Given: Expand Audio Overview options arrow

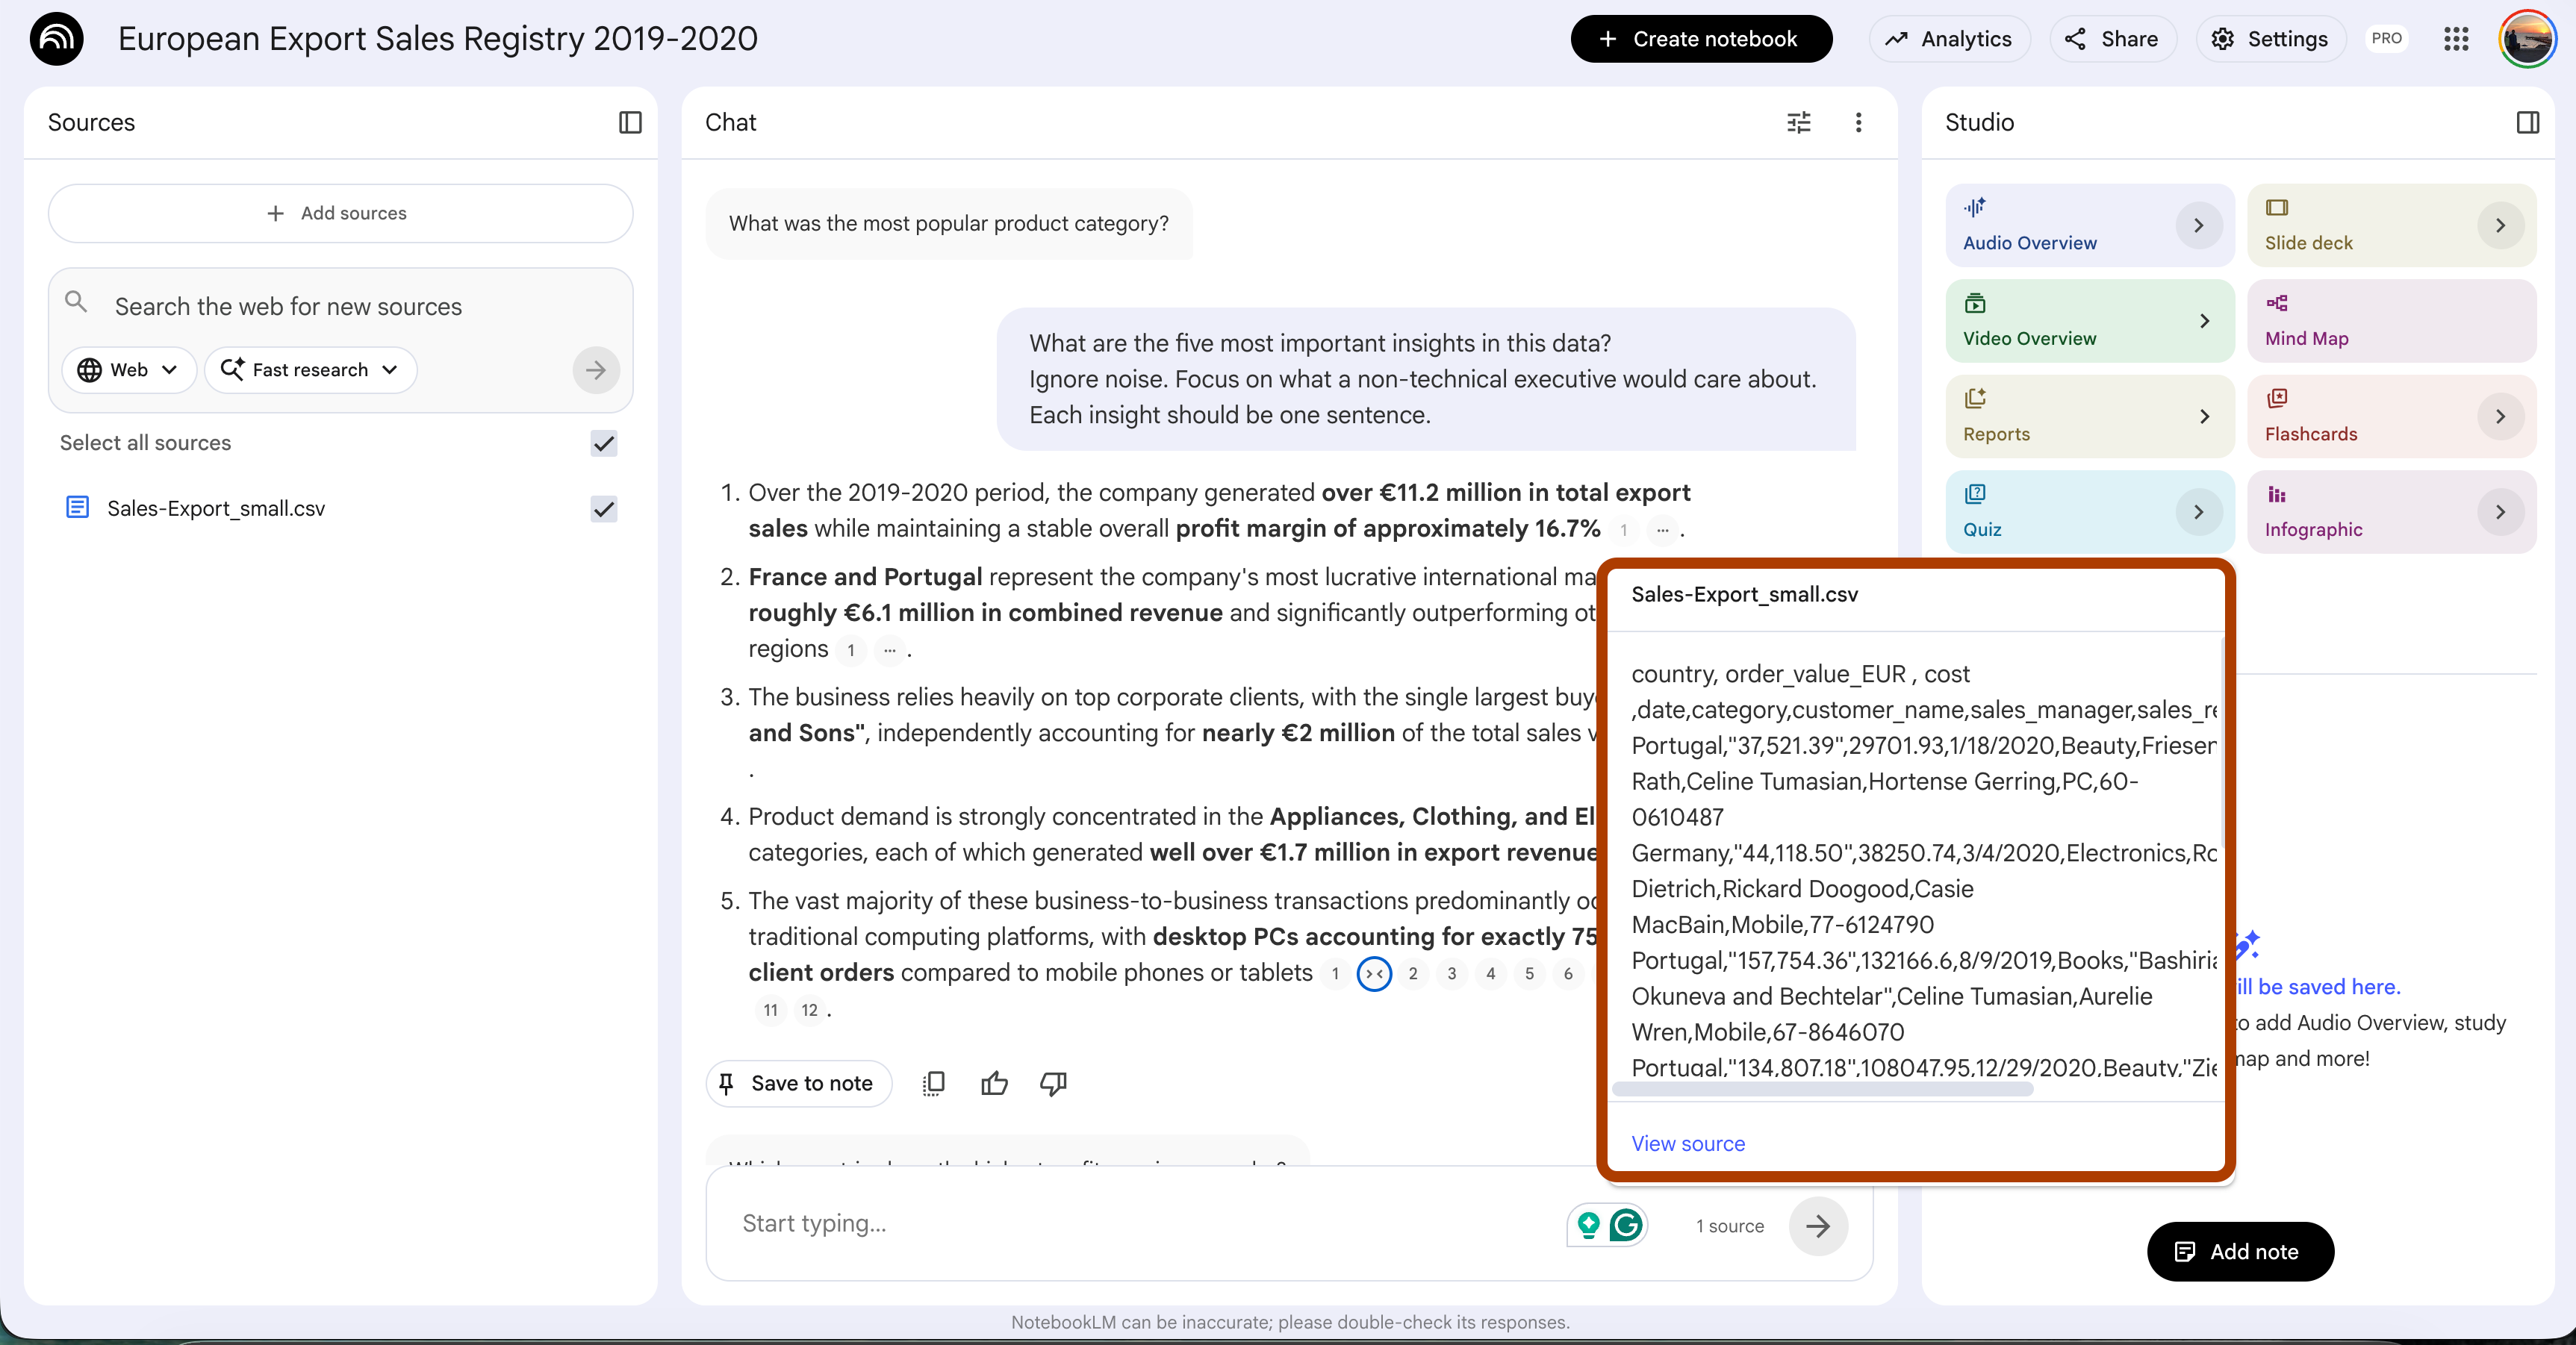Looking at the screenshot, I should coord(2198,225).
